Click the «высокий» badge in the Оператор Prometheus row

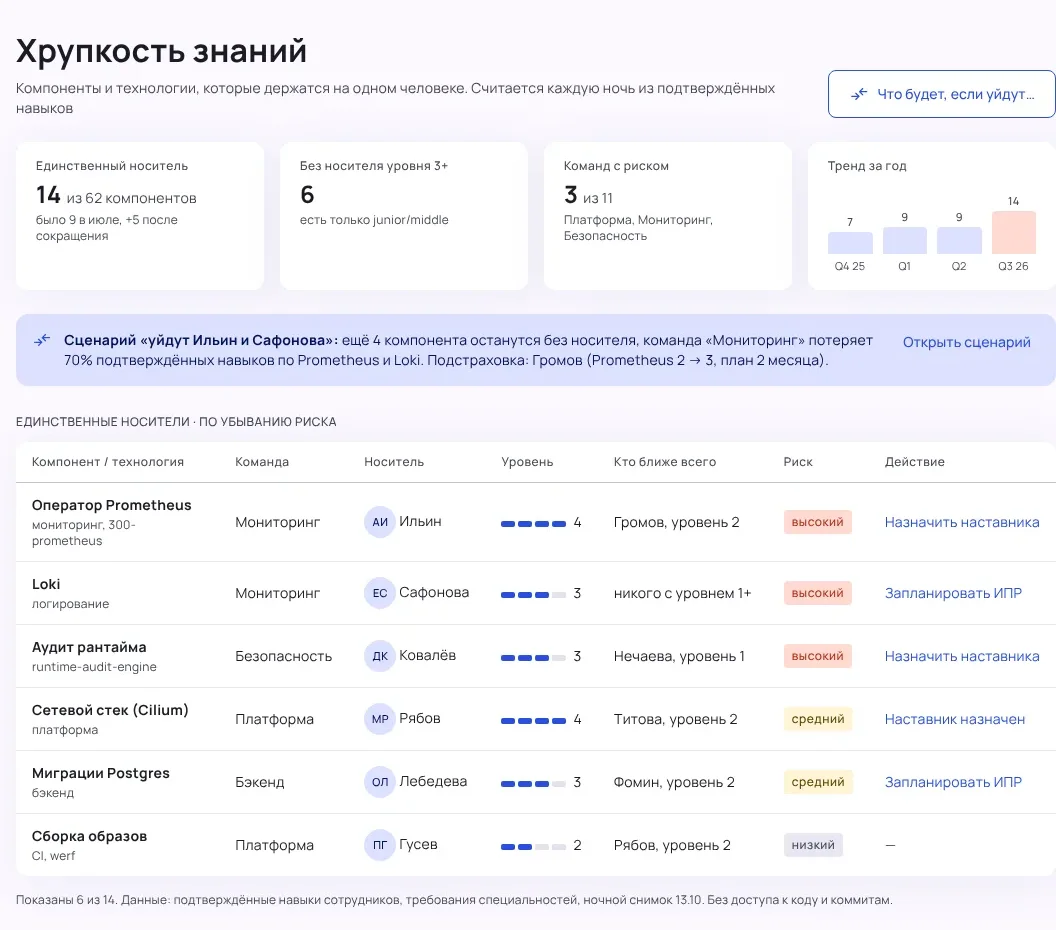coord(818,522)
